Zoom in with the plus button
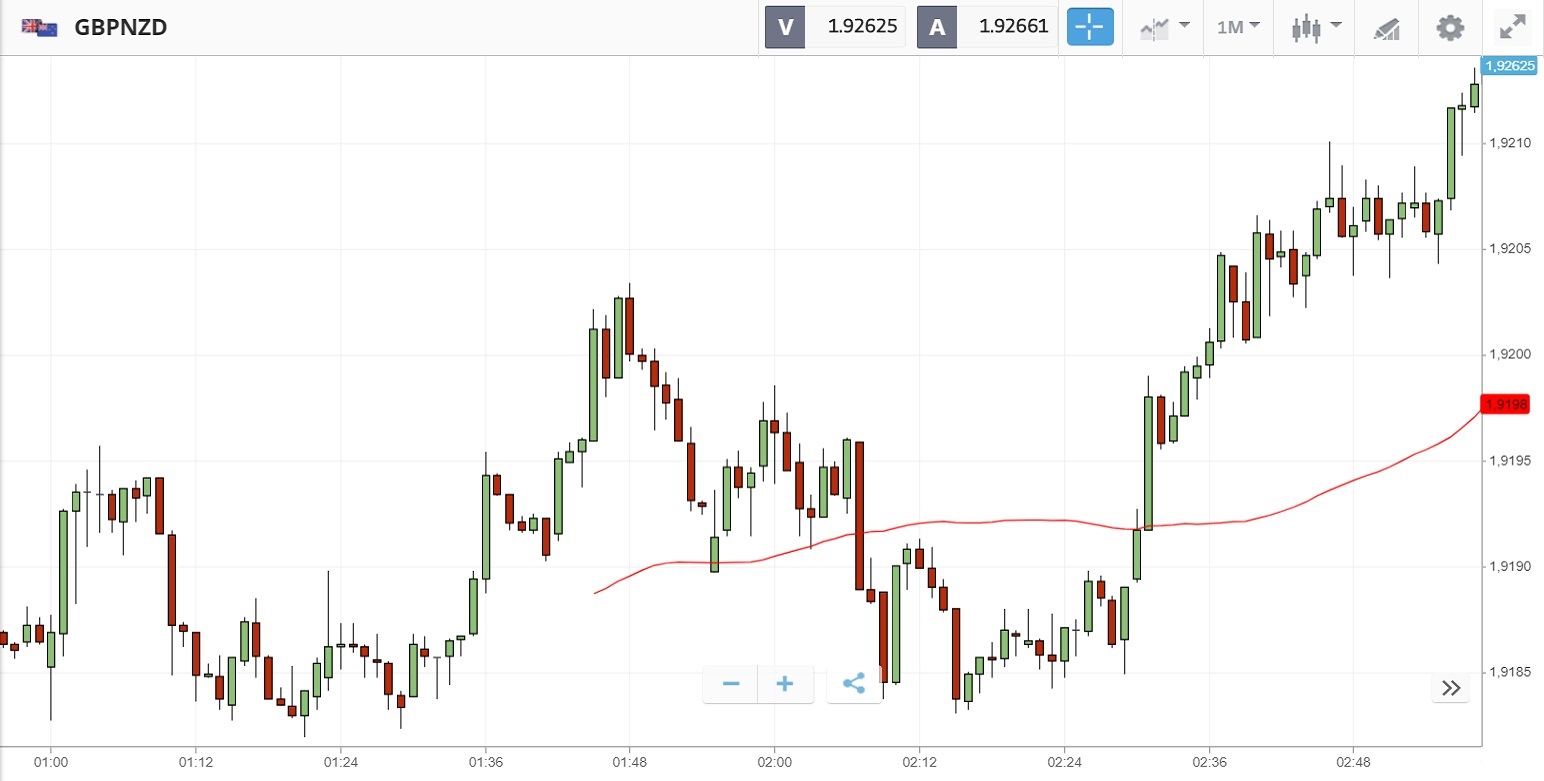The height and width of the screenshot is (781, 1544). 785,684
